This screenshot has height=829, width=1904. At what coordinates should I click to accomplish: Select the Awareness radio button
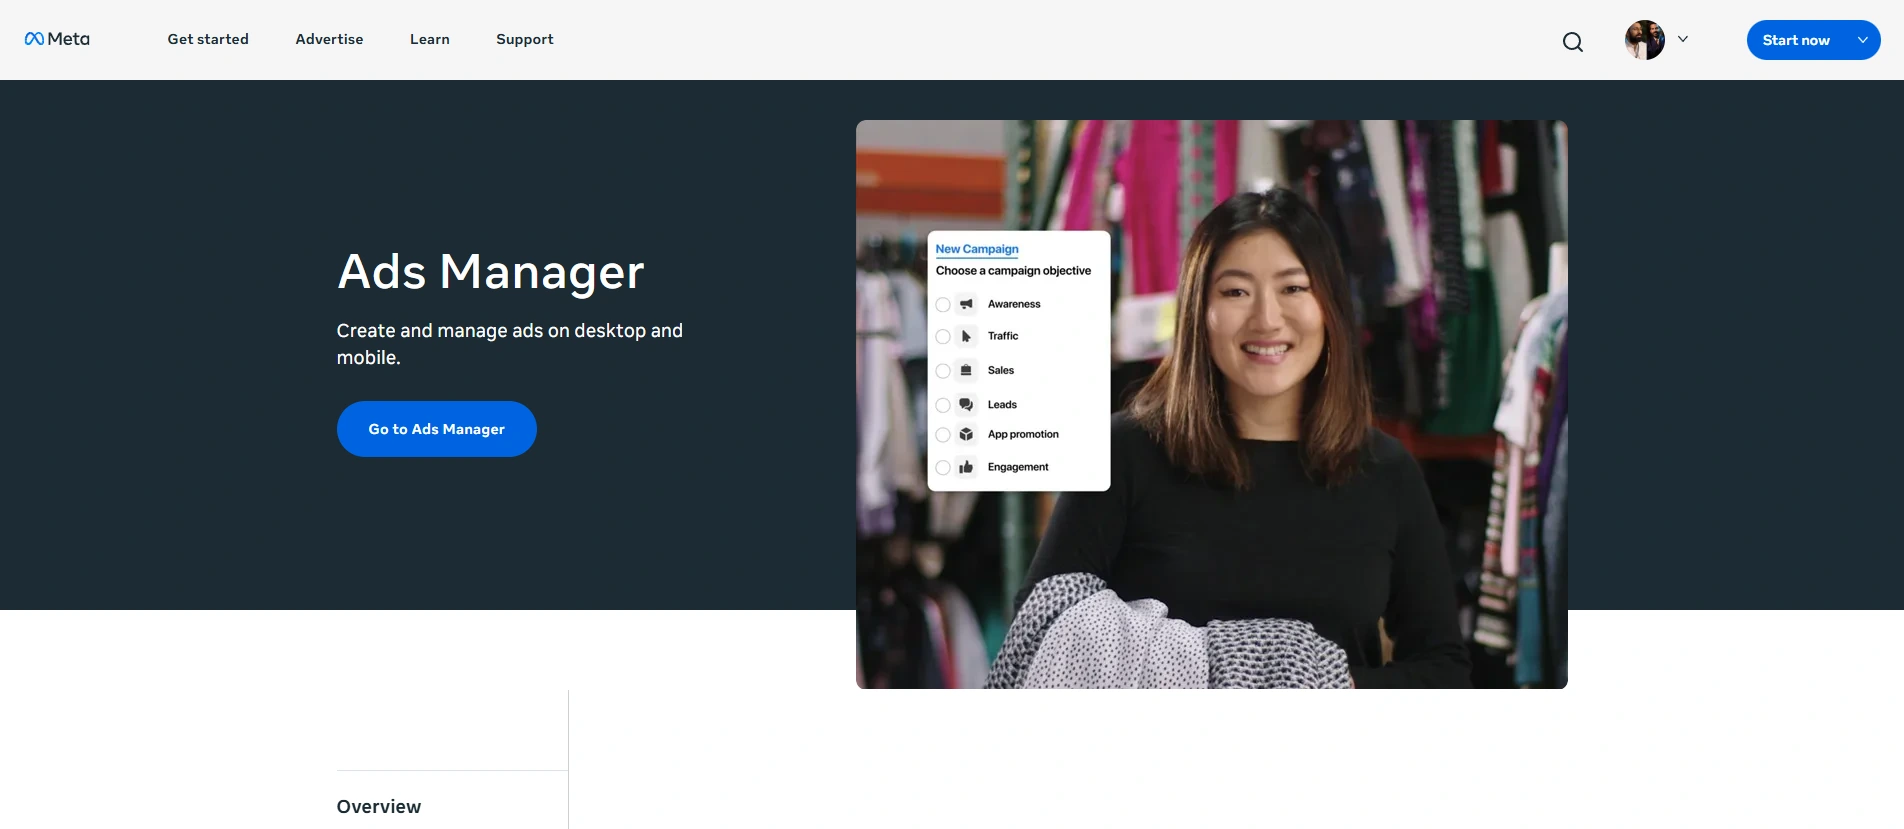[943, 304]
